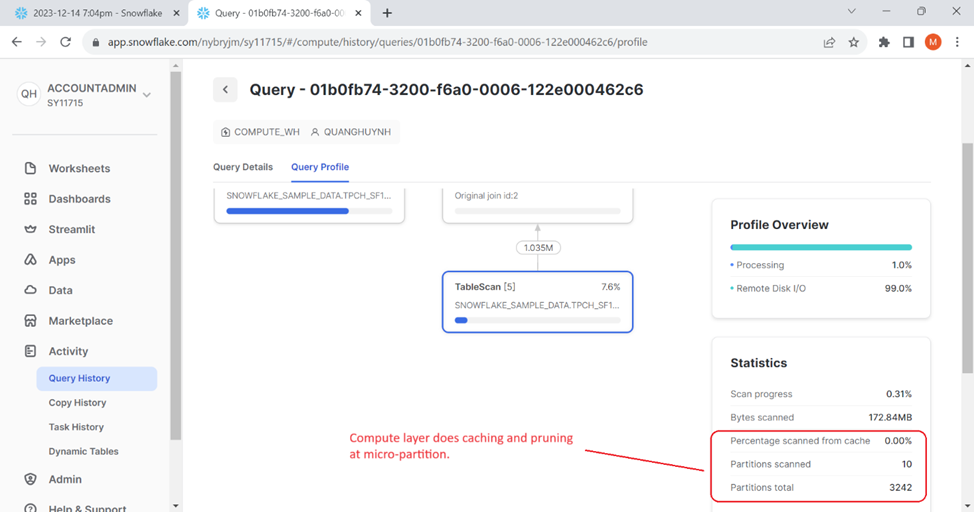This screenshot has height=512, width=974.
Task: Open the Dashboards section
Action: [79, 199]
